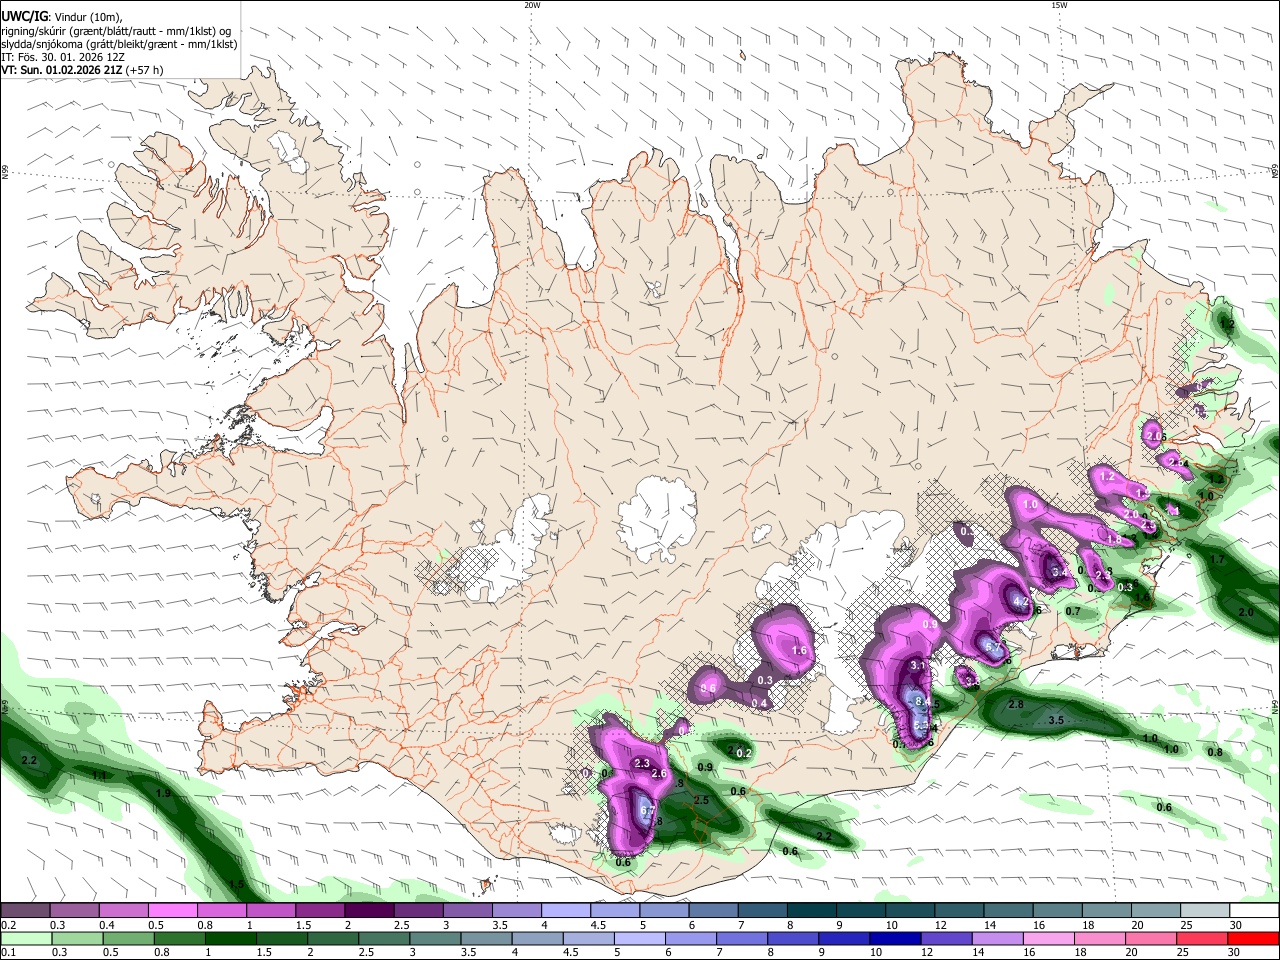
Task: Click the 'rigning/skúrir' legend description line
Action: [x=116, y=30]
